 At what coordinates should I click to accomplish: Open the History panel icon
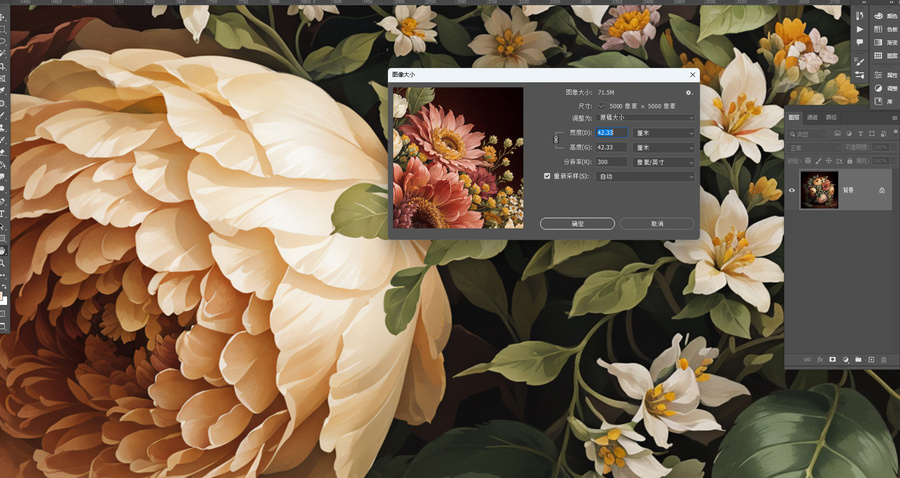[x=860, y=15]
